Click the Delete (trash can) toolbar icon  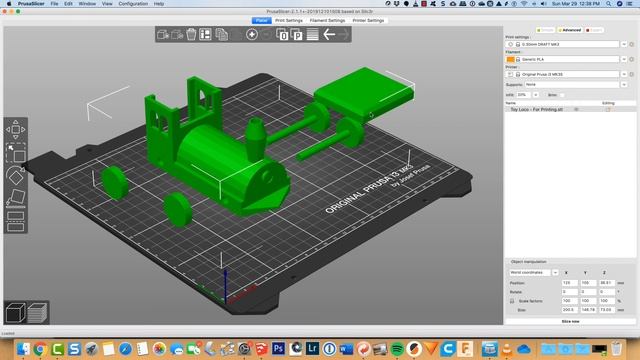tap(191, 34)
